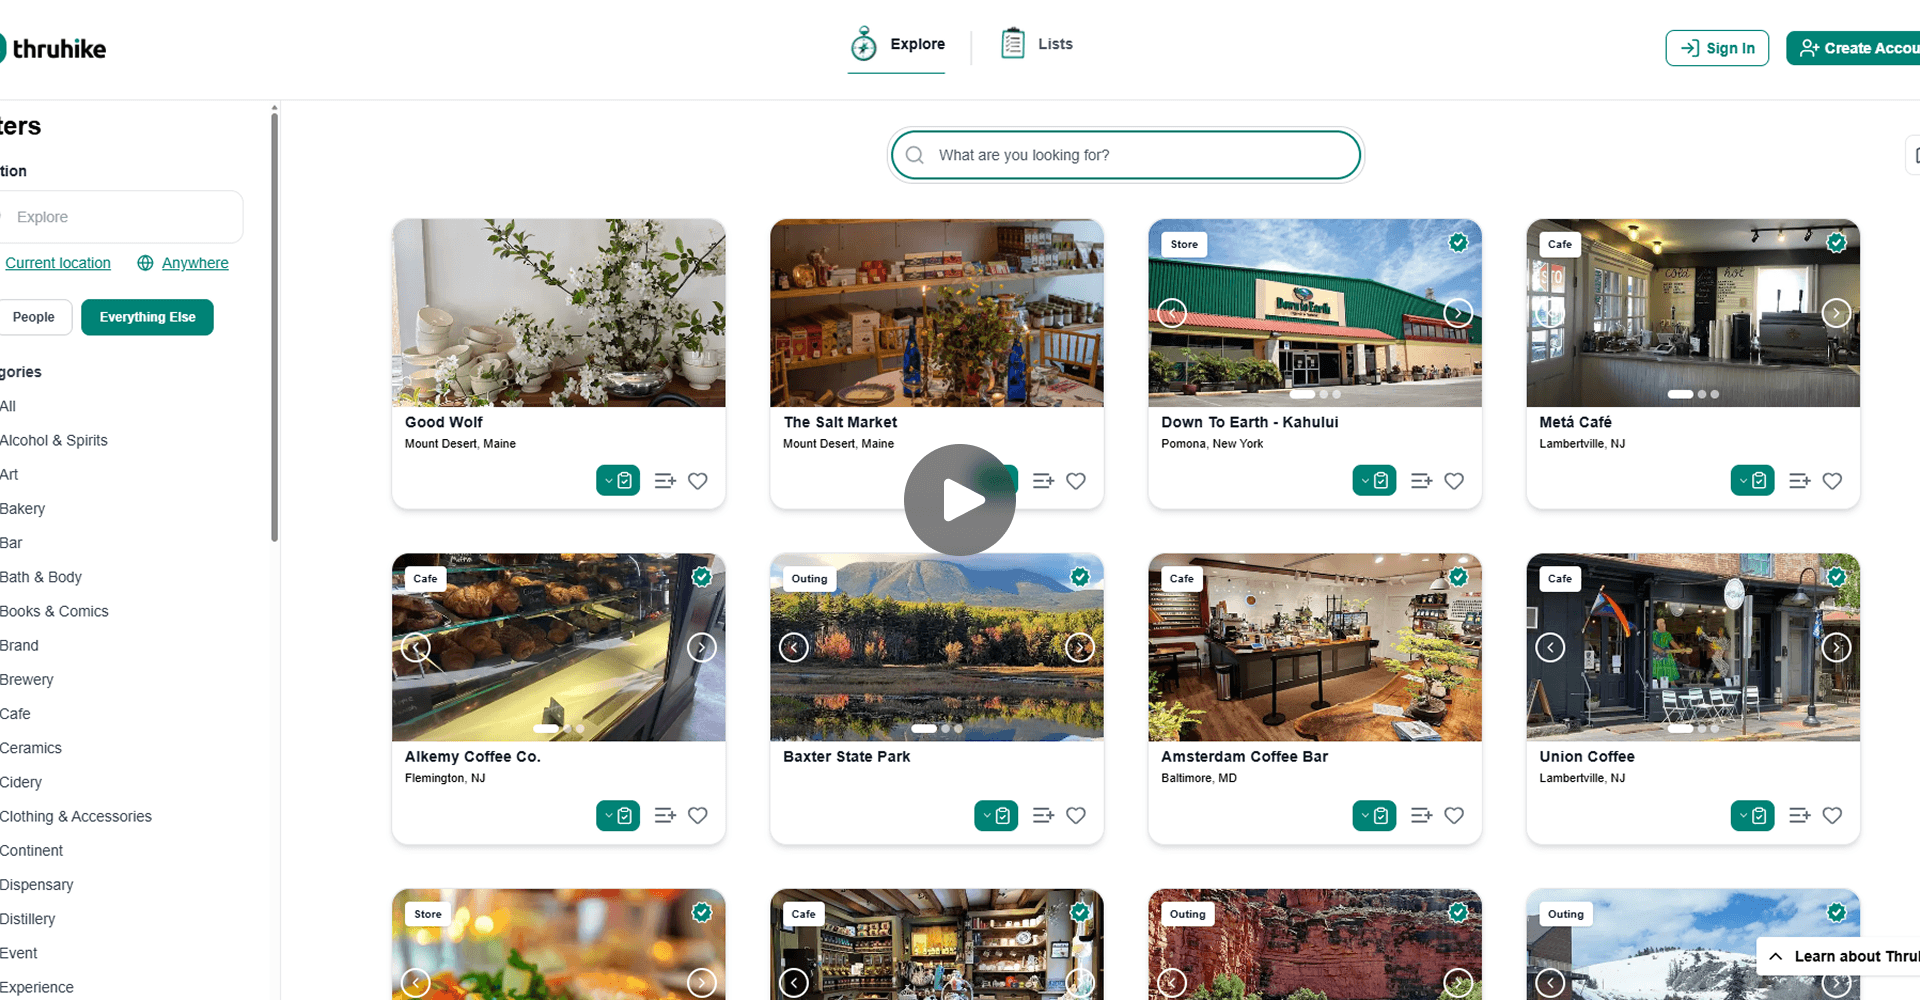Viewport: 1920px width, 1000px height.
Task: Next photo arrow on Baxter State Park card
Action: point(1080,648)
